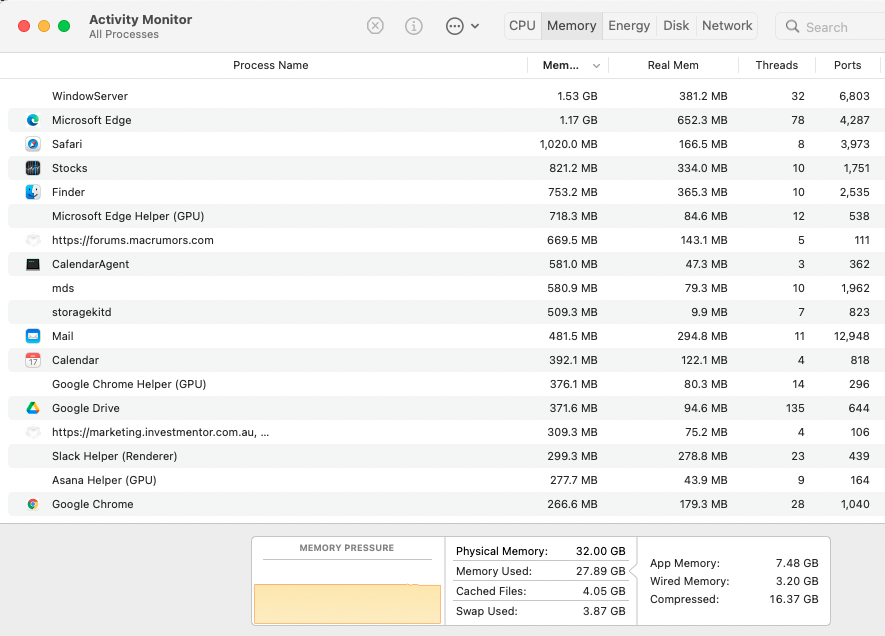885x636 pixels.
Task: Click the Safari 1,020.0 MB memory value
Action: point(568,144)
